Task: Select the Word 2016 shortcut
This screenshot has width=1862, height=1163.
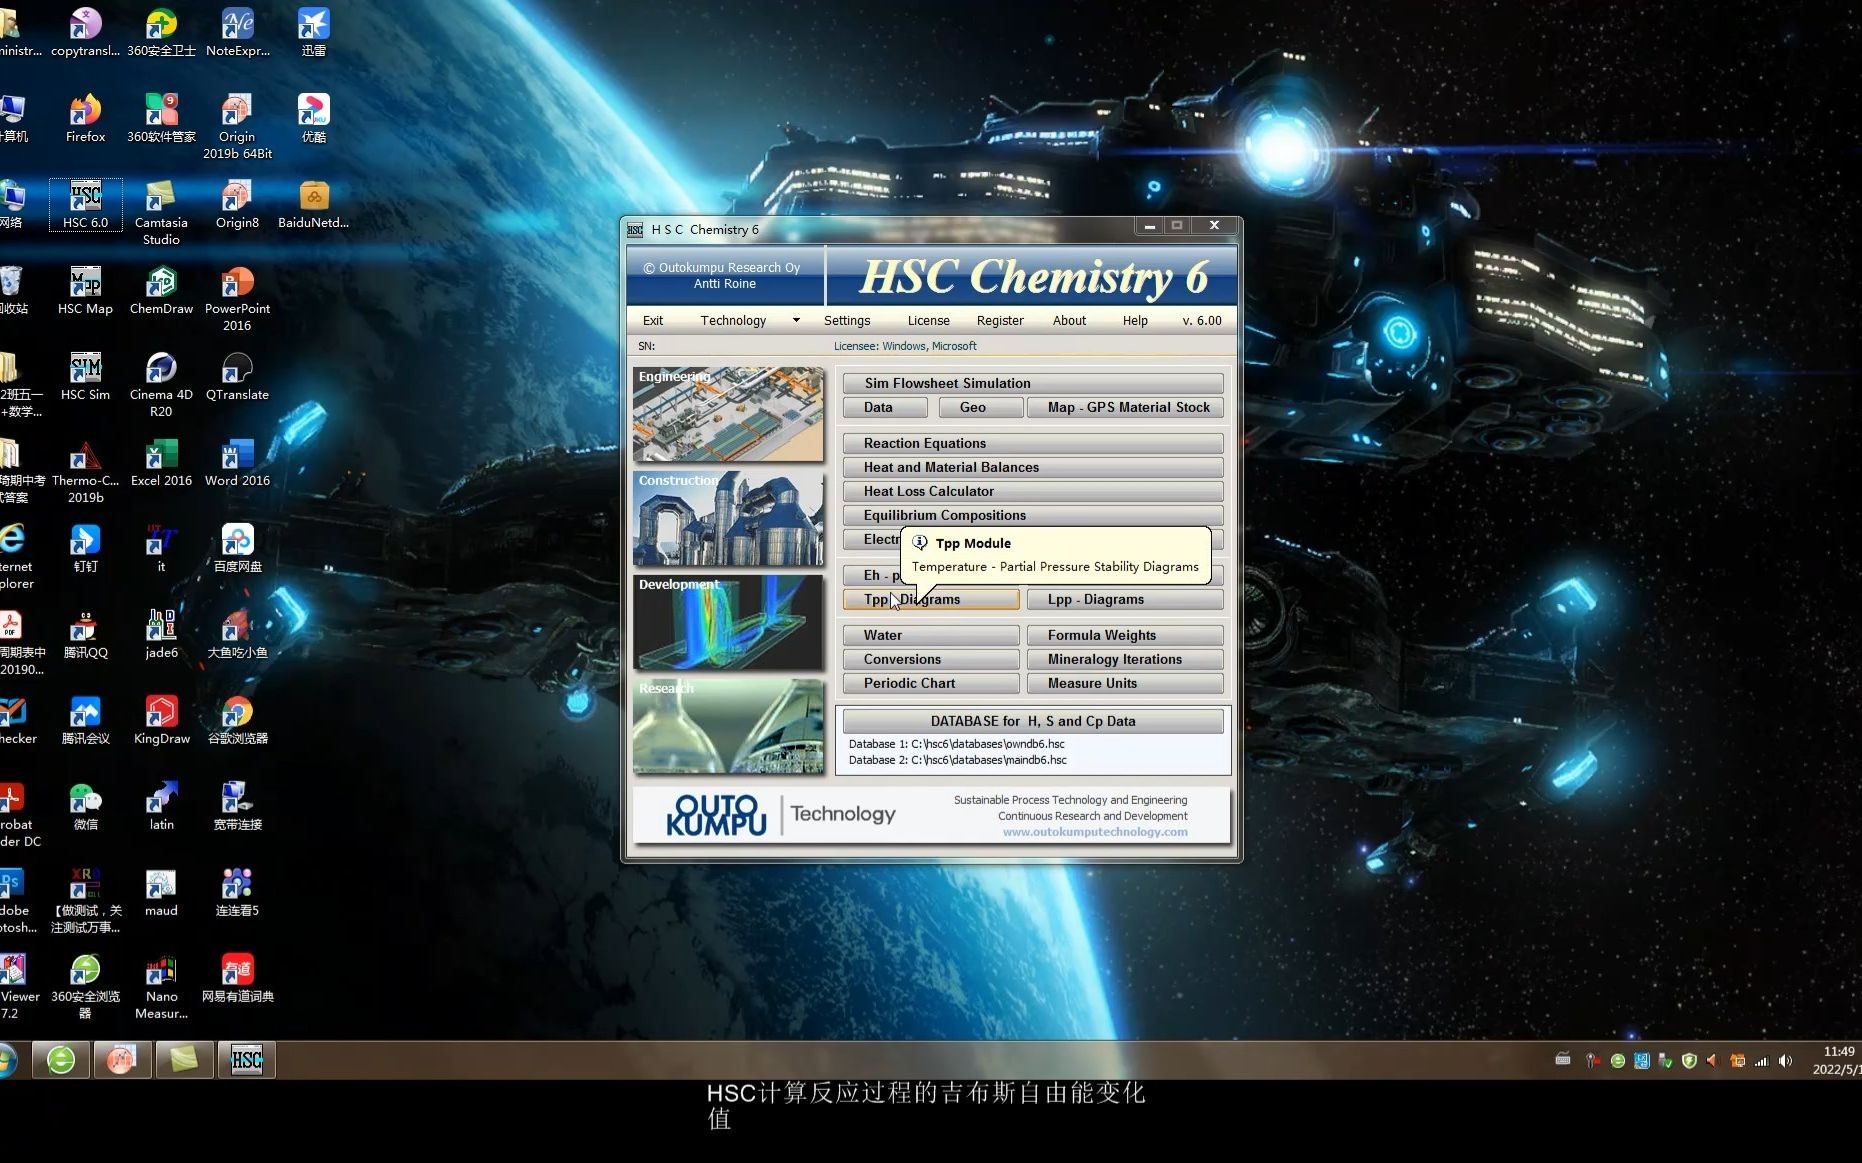Action: [x=237, y=463]
